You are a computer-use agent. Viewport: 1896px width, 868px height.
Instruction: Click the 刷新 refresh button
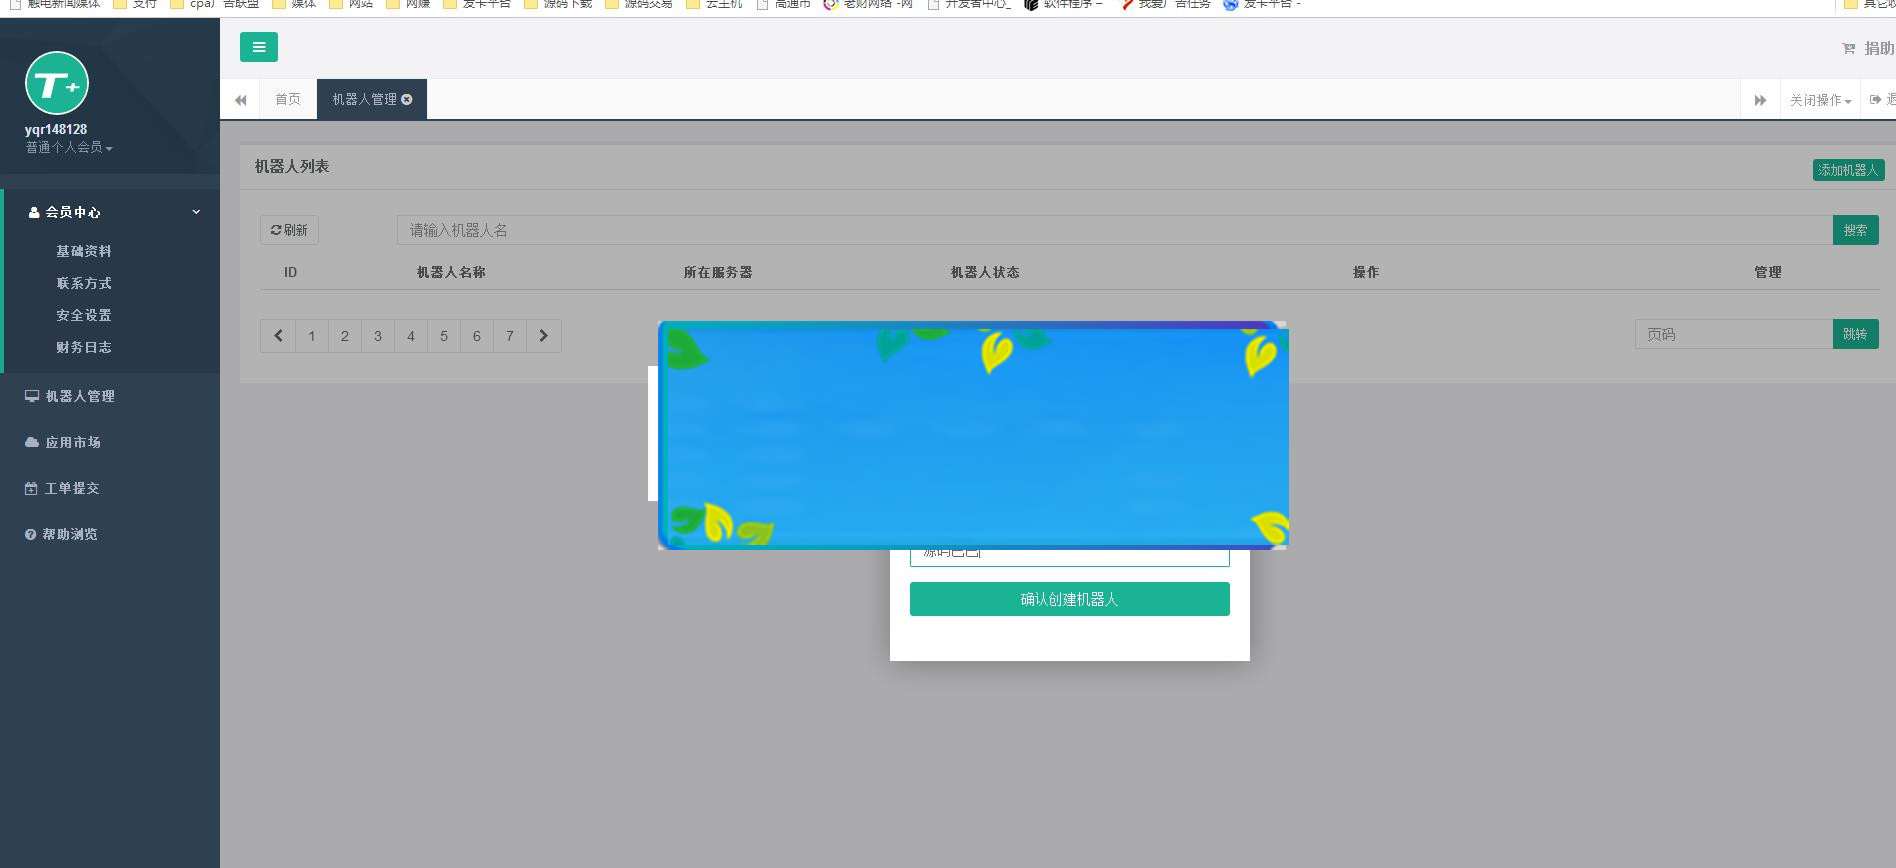289,230
